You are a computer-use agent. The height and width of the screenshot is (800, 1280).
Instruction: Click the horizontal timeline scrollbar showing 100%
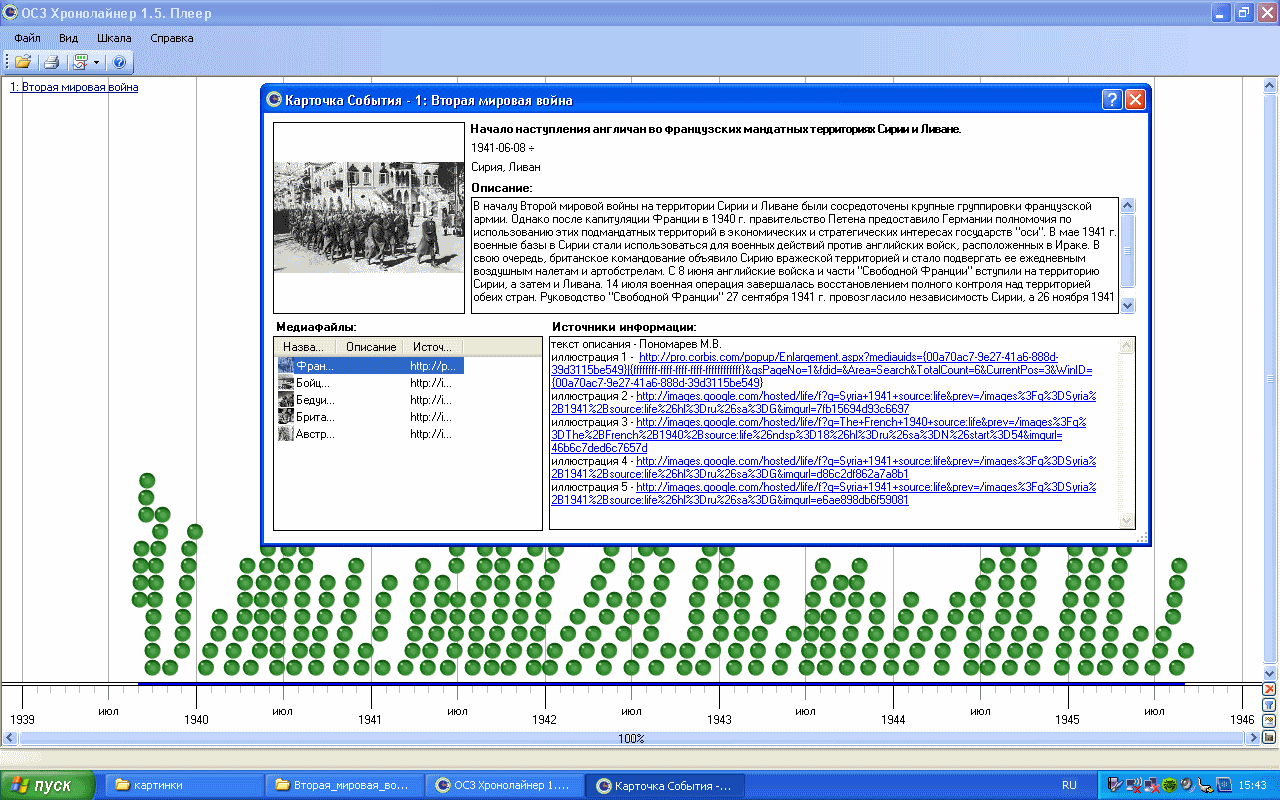[x=630, y=738]
